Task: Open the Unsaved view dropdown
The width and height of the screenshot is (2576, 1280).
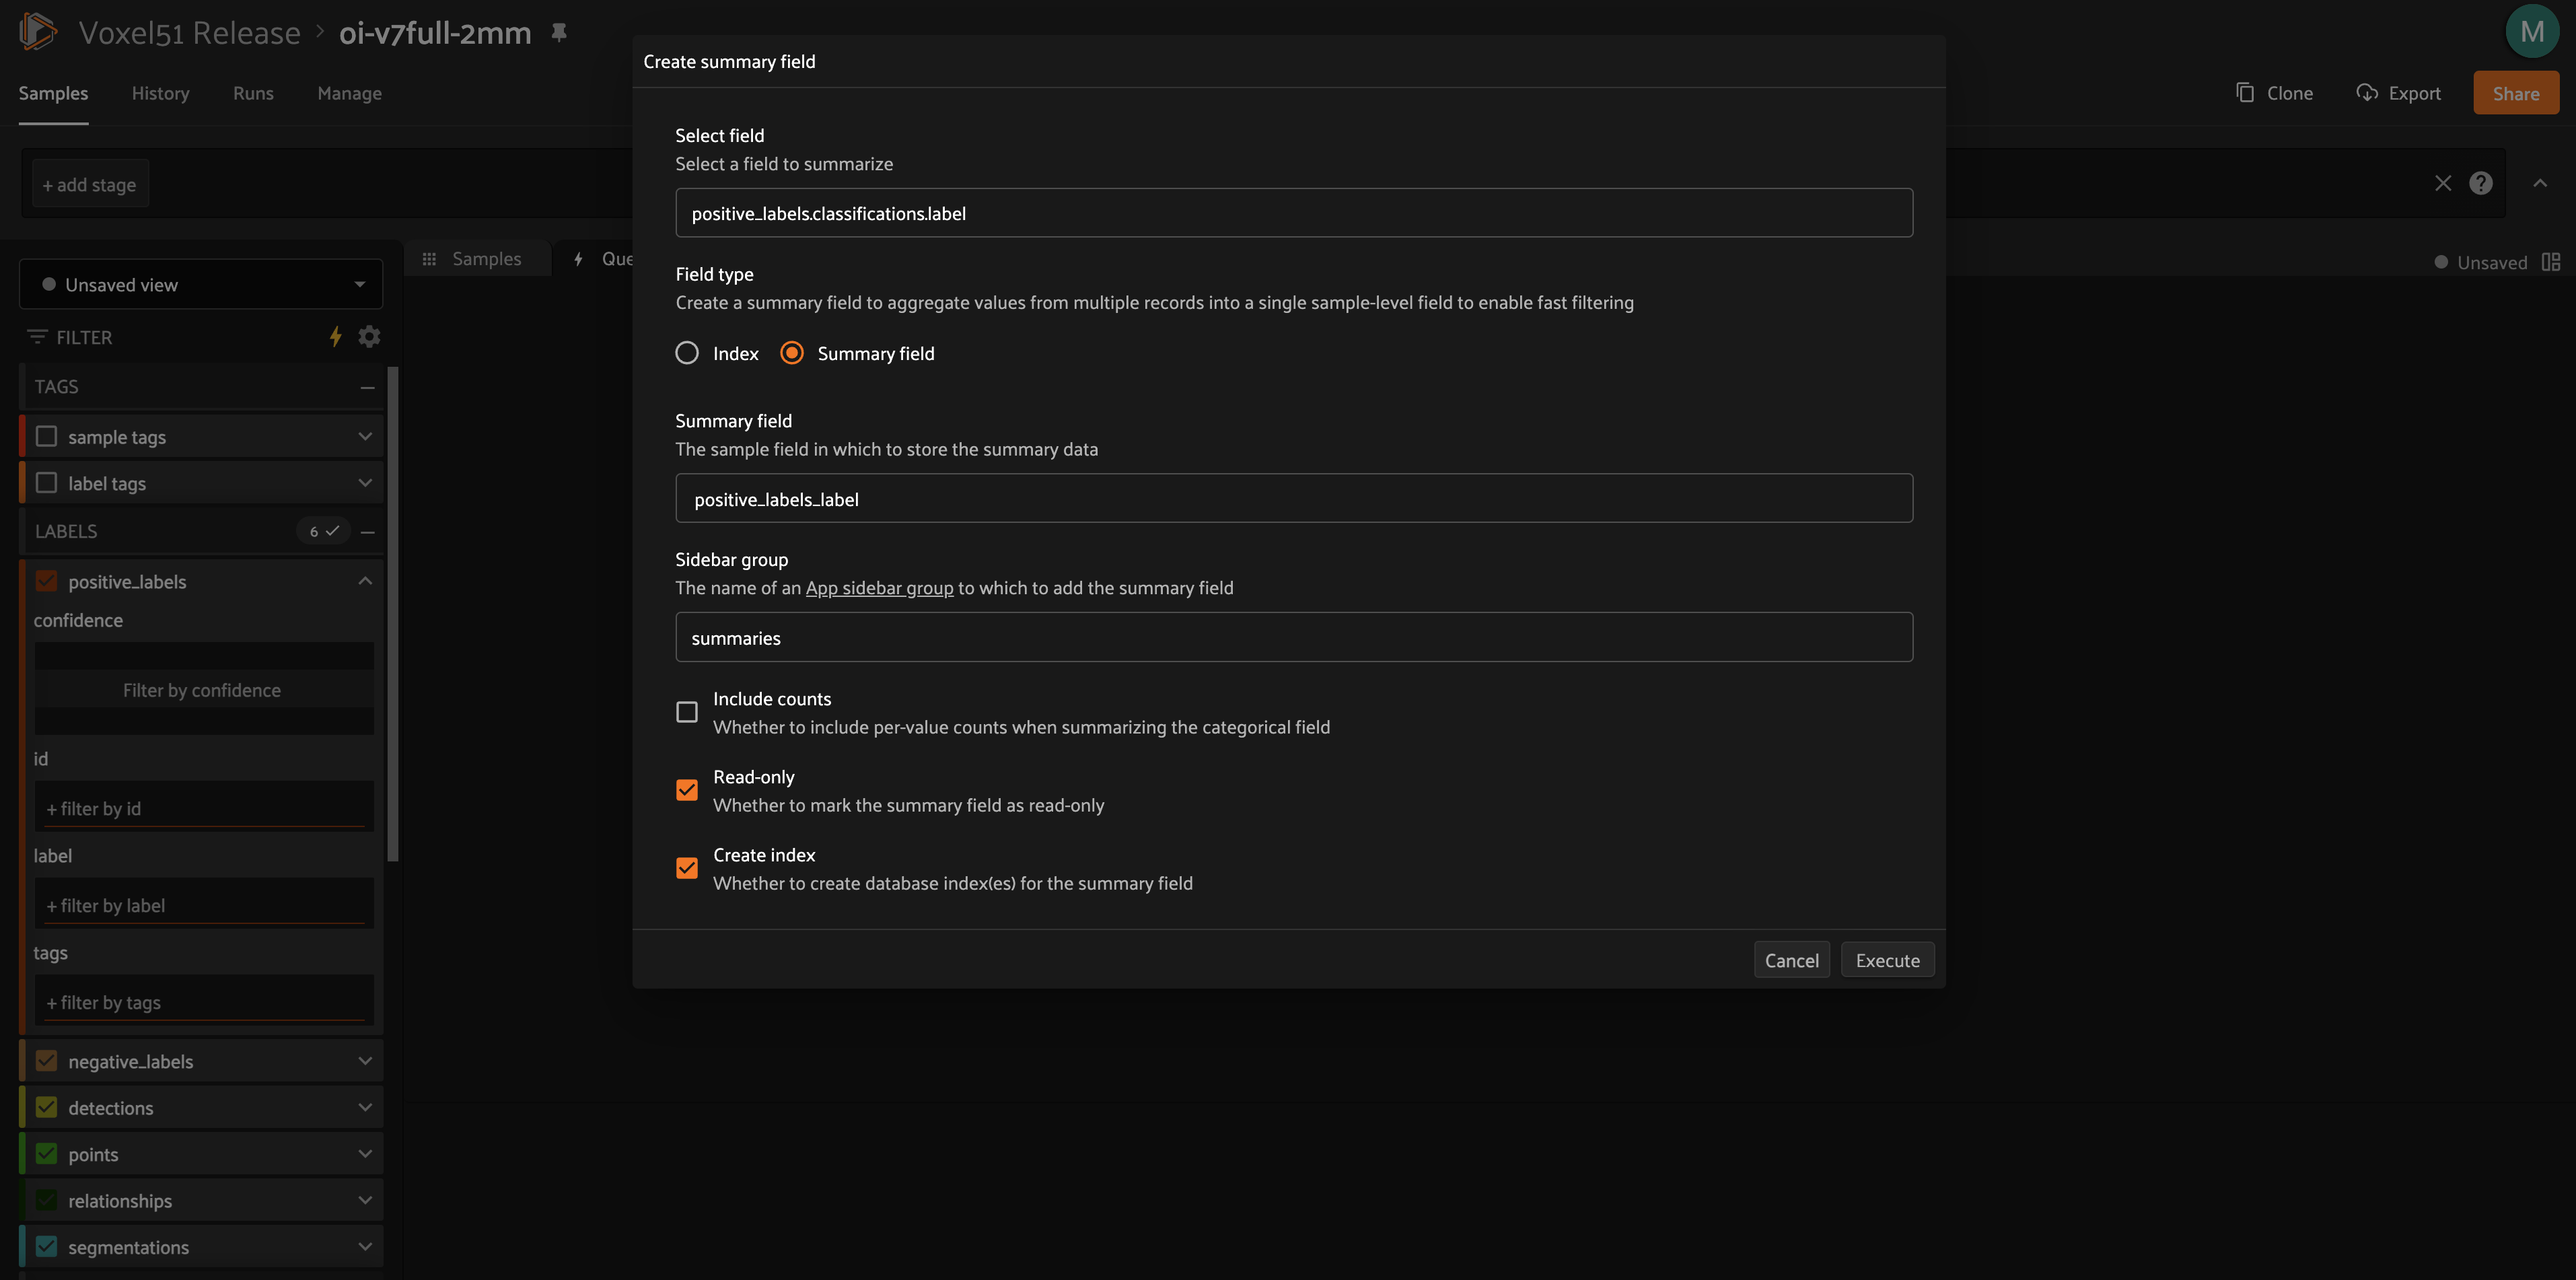Action: point(201,284)
